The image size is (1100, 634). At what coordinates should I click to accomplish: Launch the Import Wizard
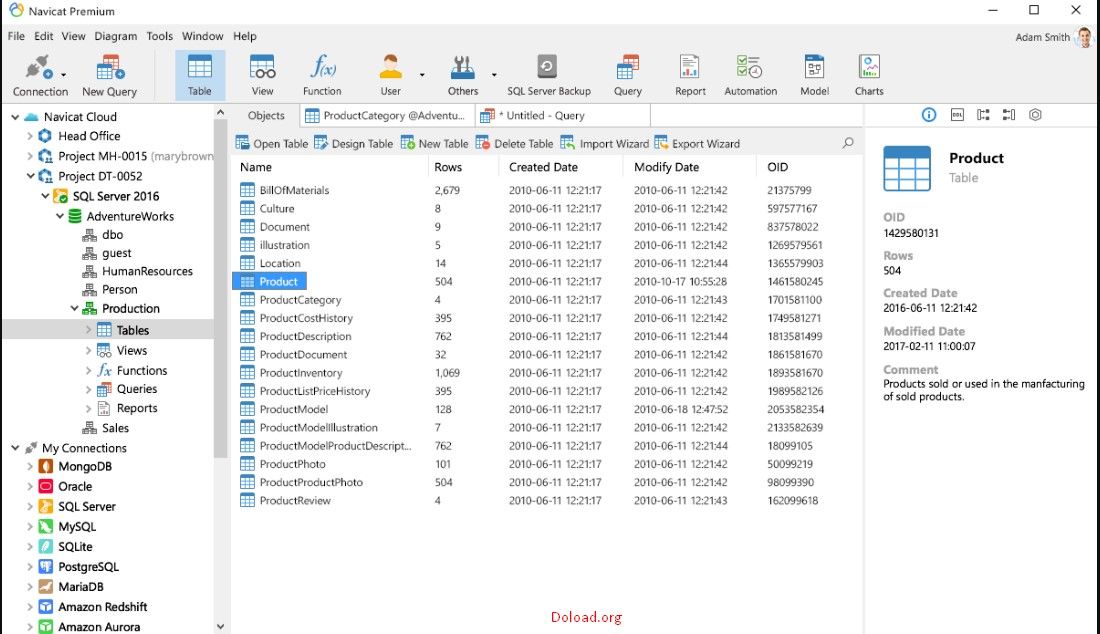pos(605,143)
